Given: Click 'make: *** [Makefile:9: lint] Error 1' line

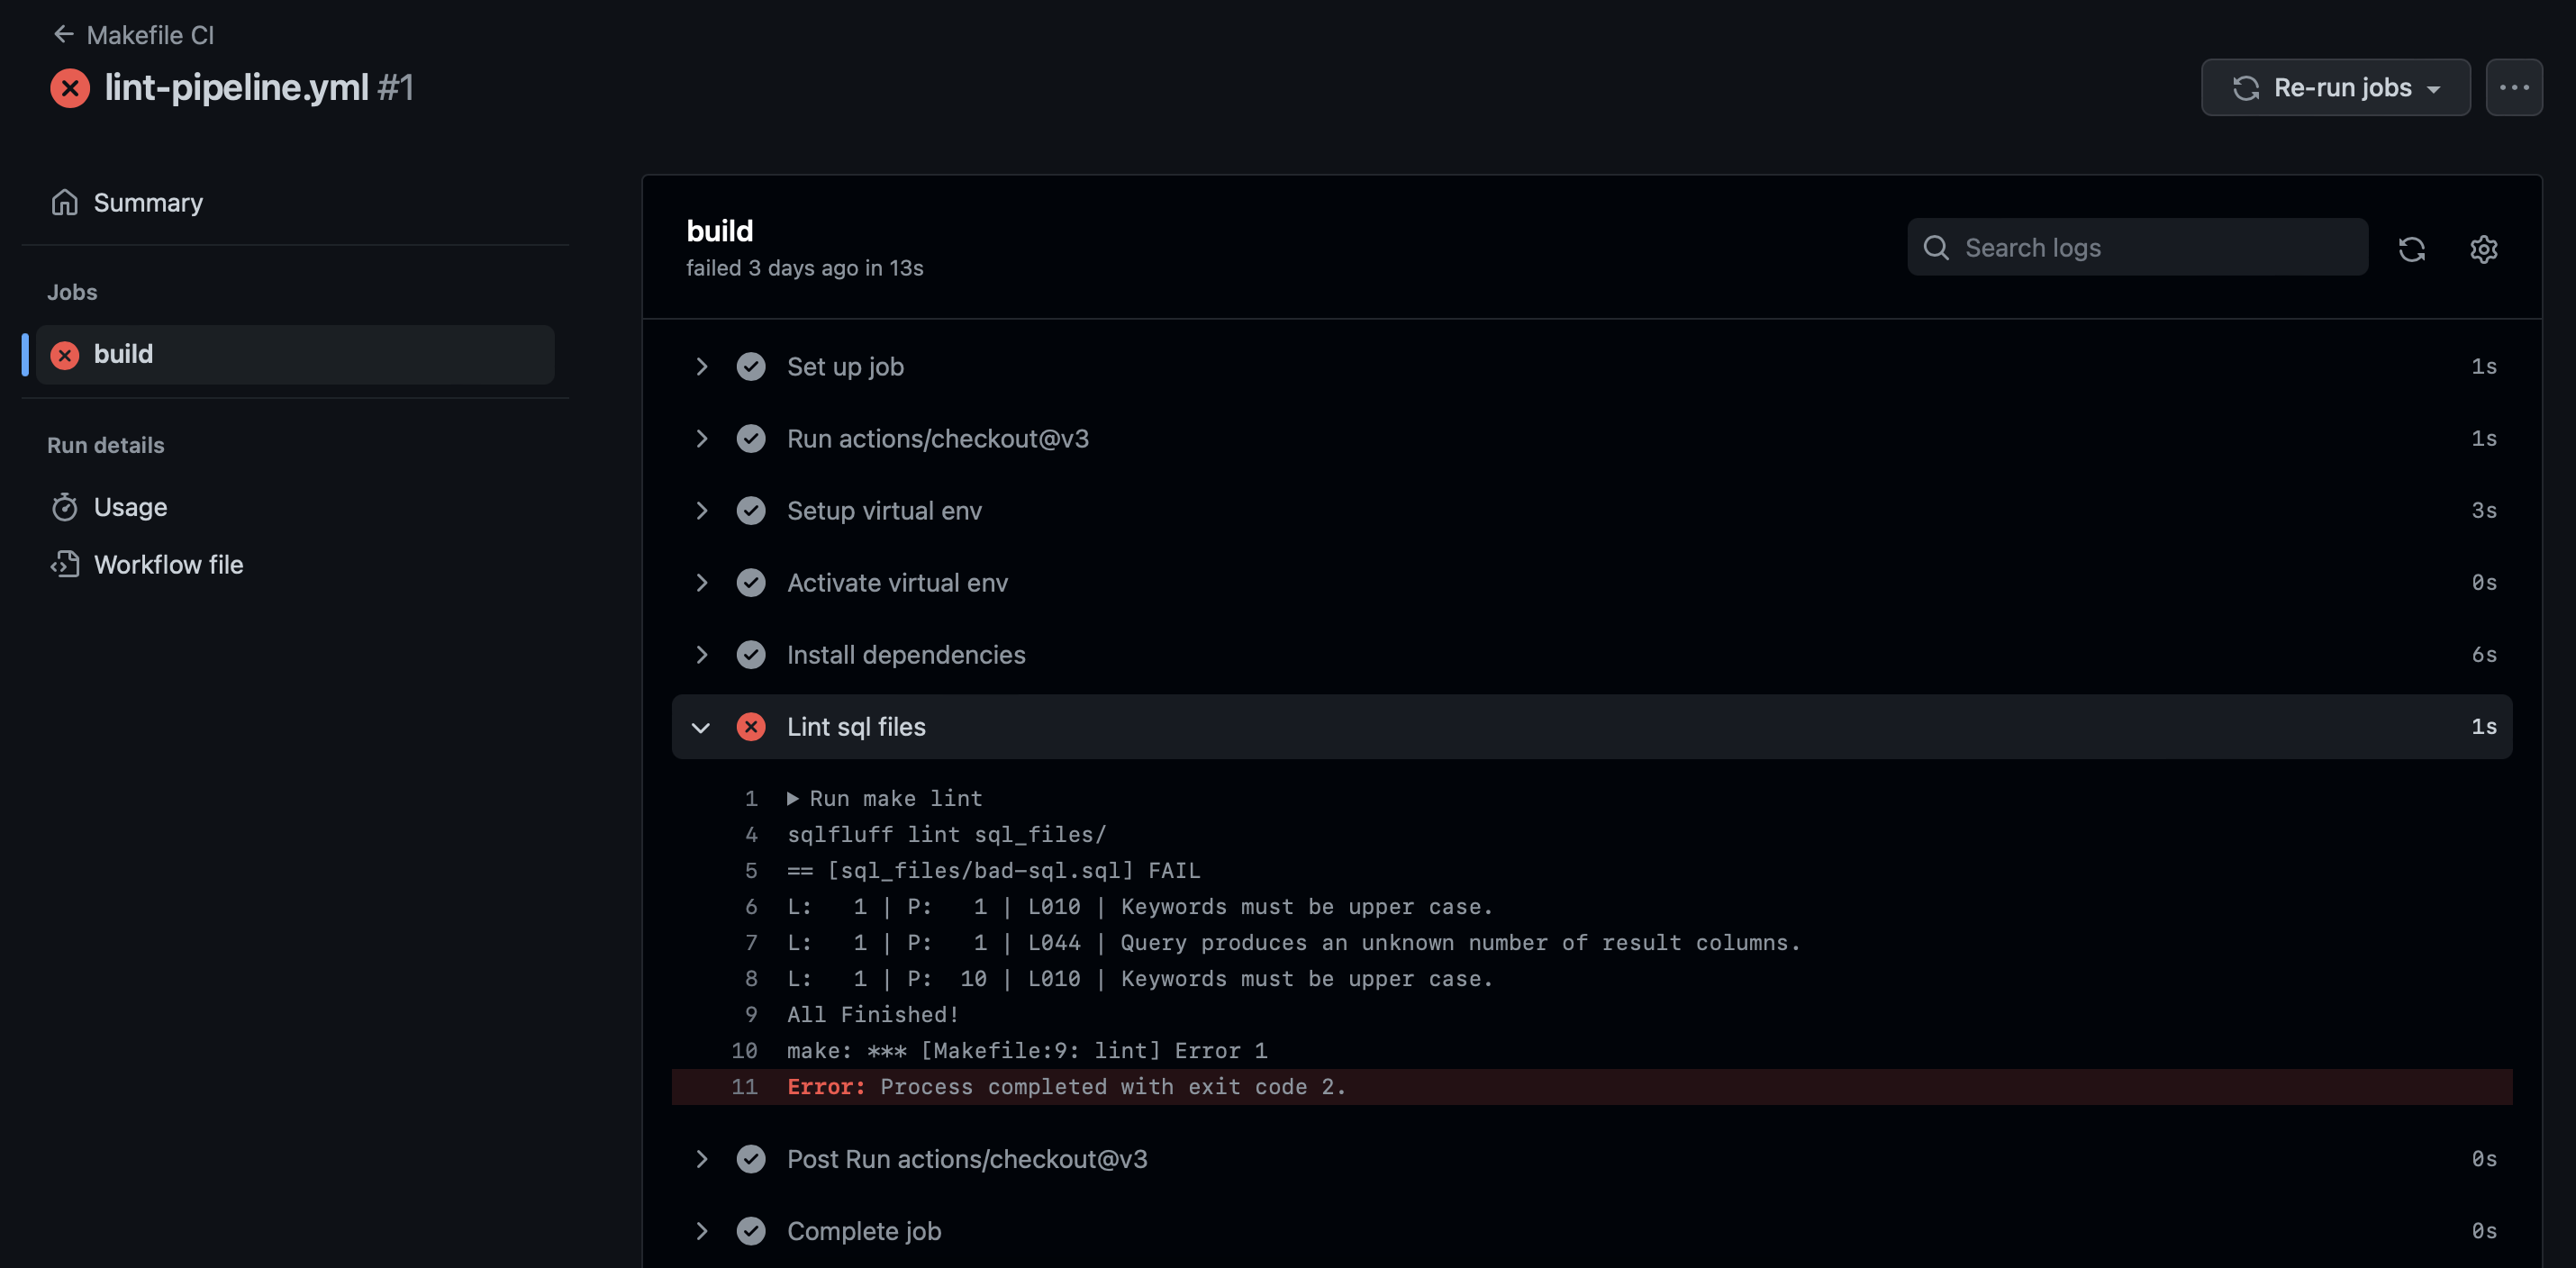Looking at the screenshot, I should point(1027,1051).
